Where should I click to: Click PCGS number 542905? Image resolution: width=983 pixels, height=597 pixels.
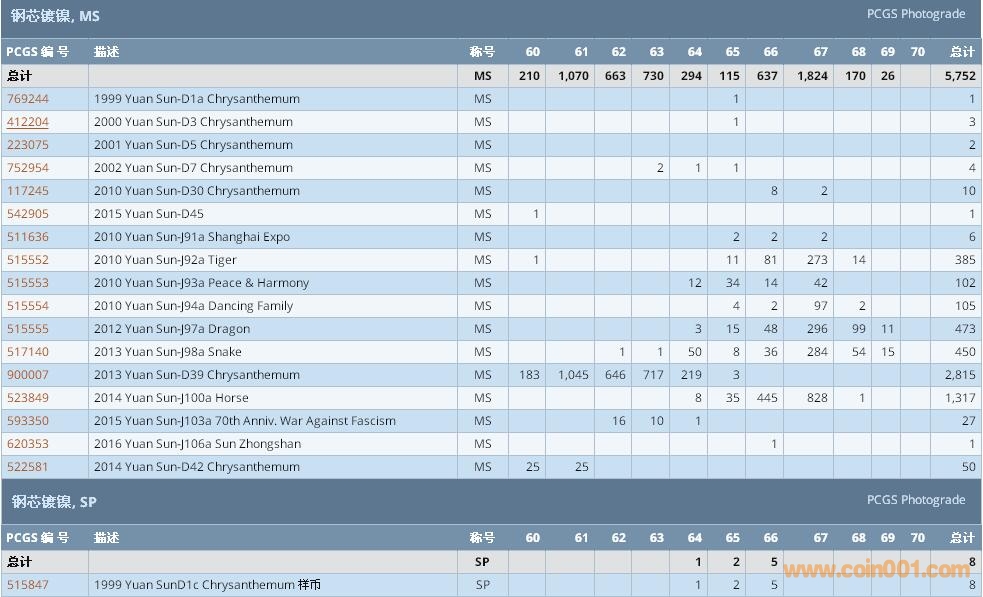(28, 214)
